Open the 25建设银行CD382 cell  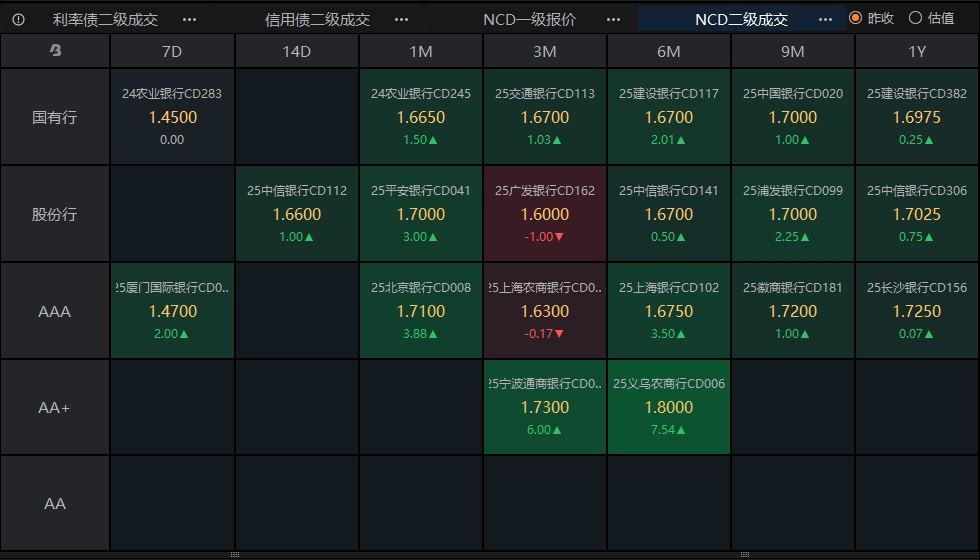click(x=917, y=117)
